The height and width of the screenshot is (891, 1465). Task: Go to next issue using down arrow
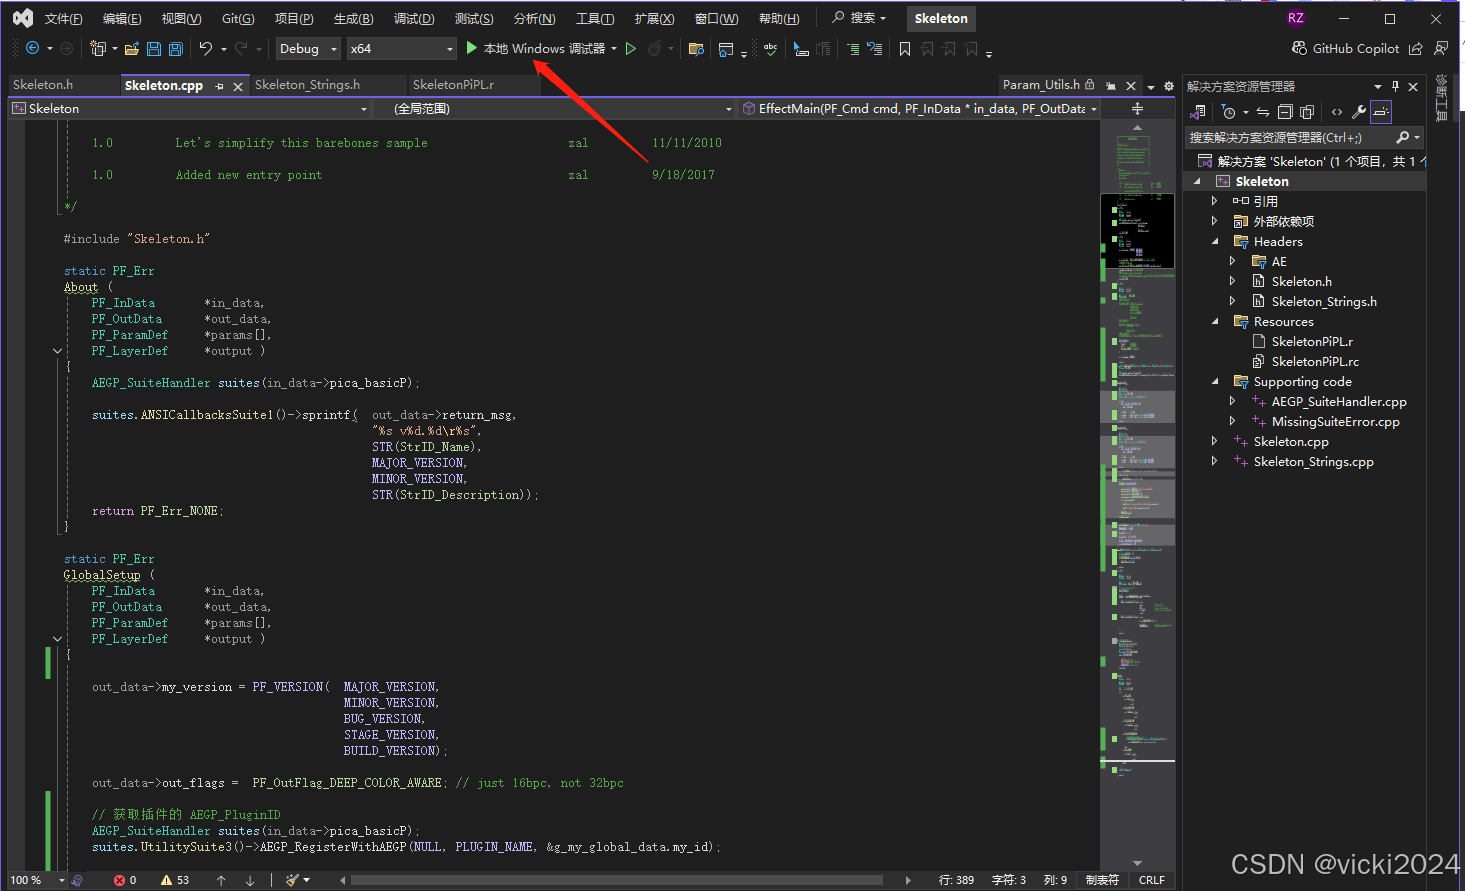pyautogui.click(x=250, y=880)
